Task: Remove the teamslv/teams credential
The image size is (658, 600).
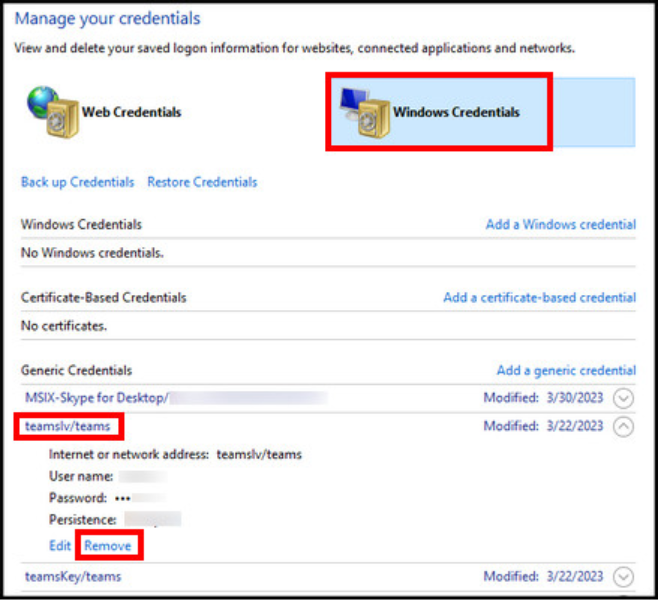Action: 108,545
